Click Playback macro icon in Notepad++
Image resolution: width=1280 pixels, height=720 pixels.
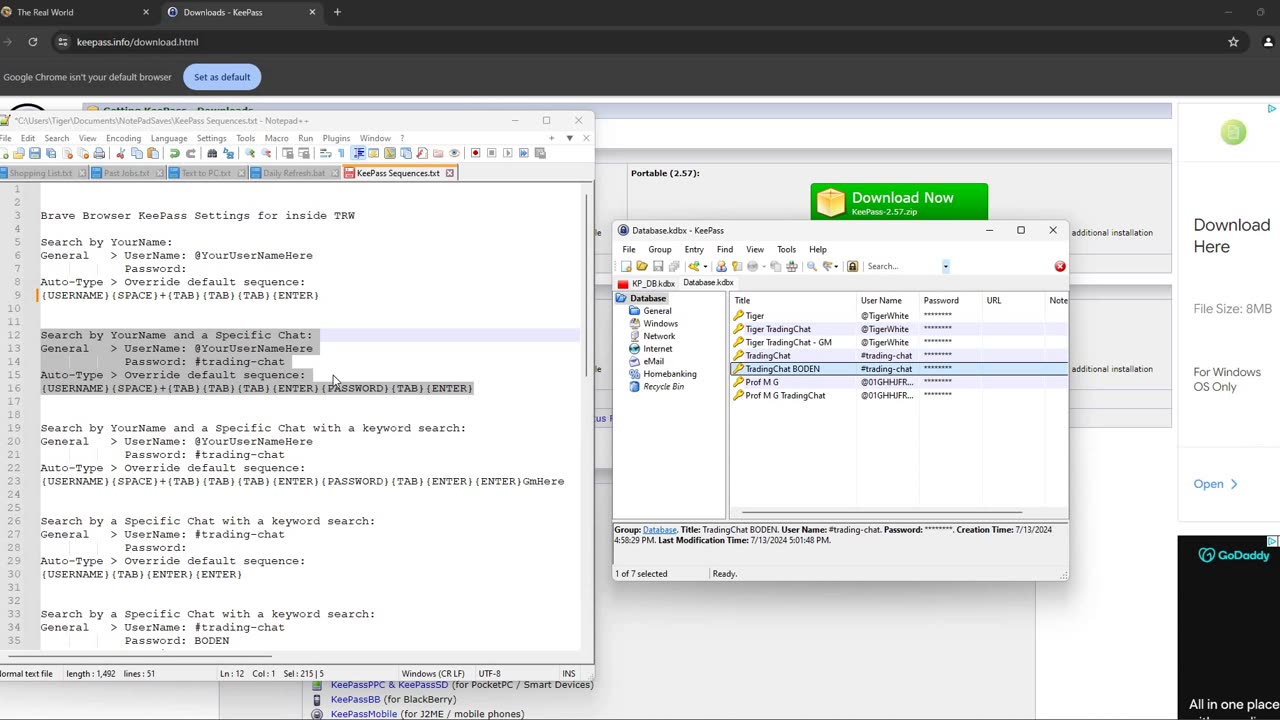pyautogui.click(x=507, y=153)
